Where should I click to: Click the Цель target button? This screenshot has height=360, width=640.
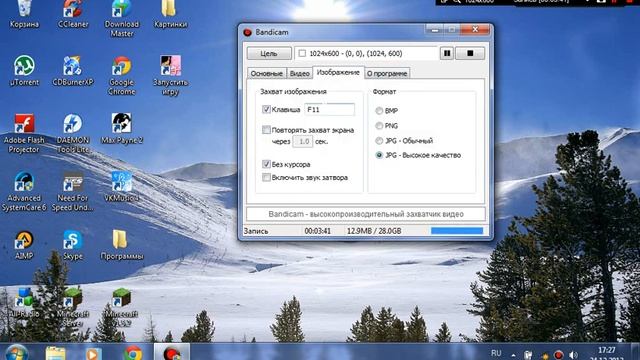pos(269,53)
